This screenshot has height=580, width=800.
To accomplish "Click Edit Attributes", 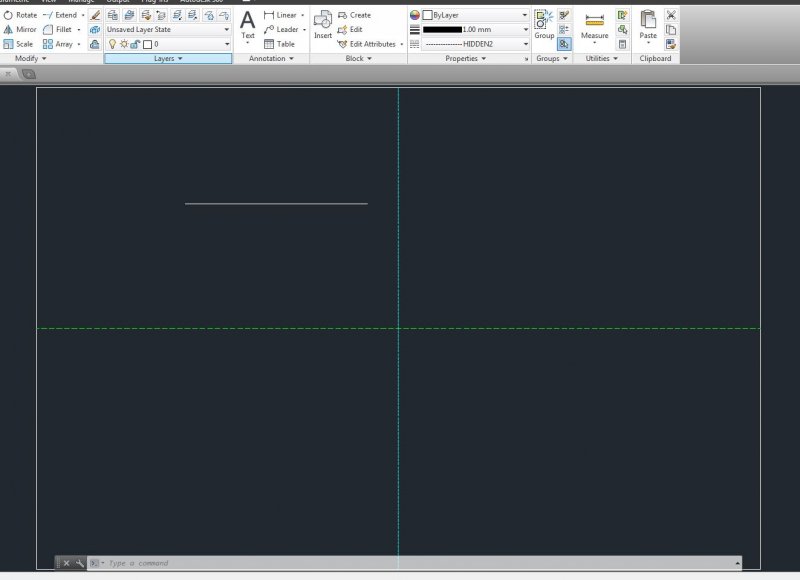I will (x=367, y=44).
